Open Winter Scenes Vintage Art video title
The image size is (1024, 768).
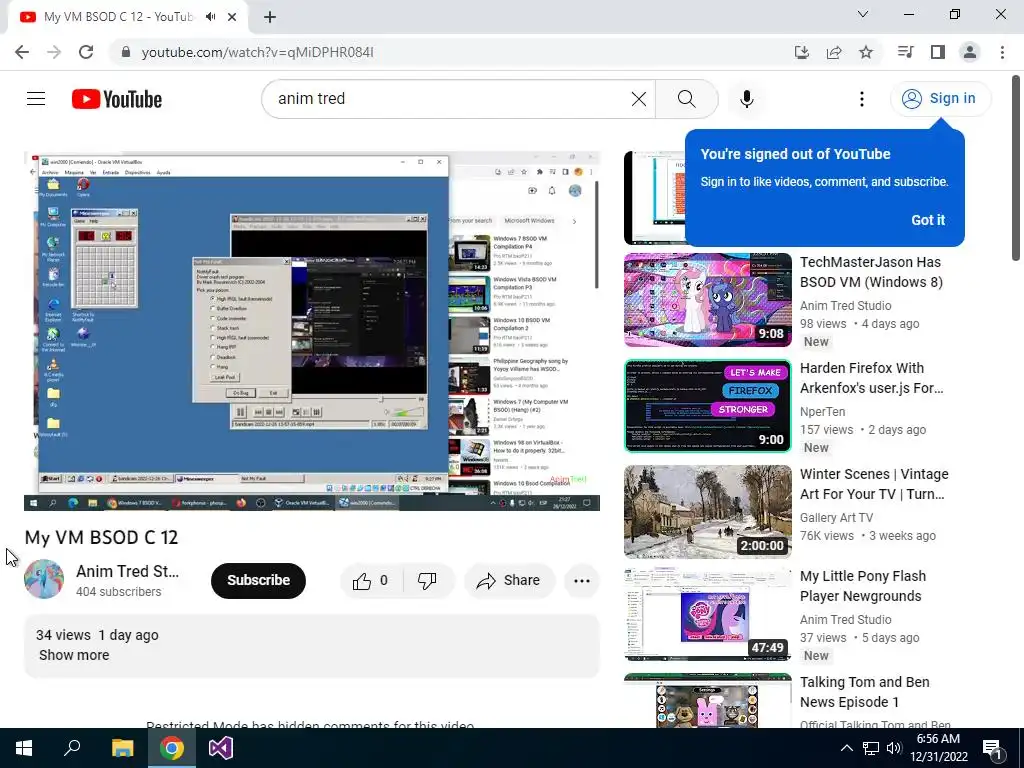[x=874, y=484]
